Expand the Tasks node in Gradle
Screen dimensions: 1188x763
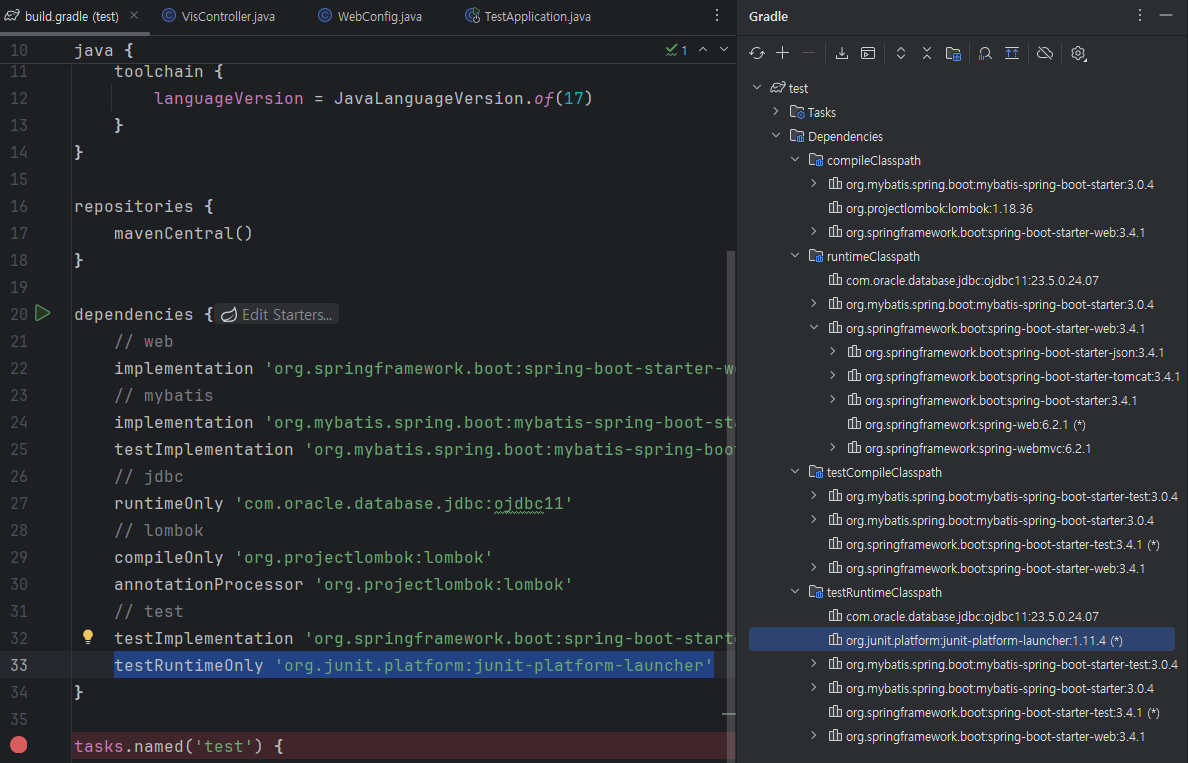pos(776,112)
